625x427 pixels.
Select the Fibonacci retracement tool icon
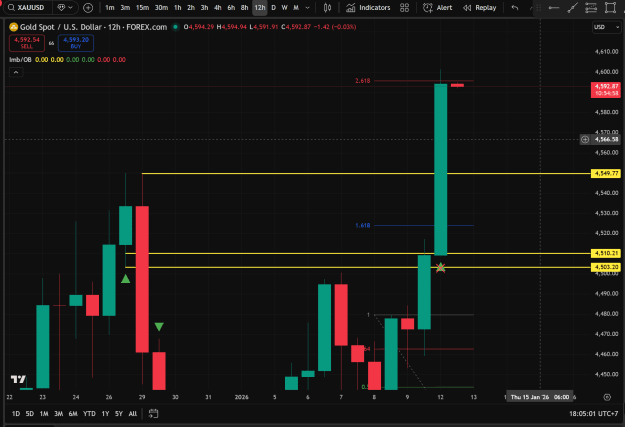point(591,8)
